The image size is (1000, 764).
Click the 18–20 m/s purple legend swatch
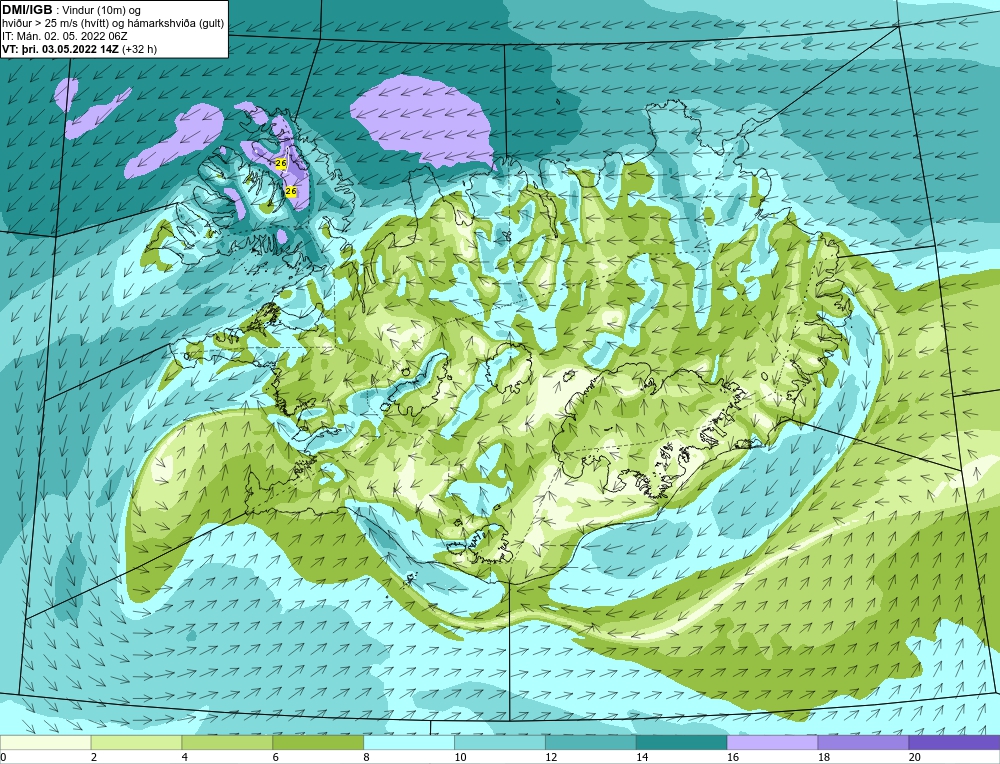pos(863,742)
